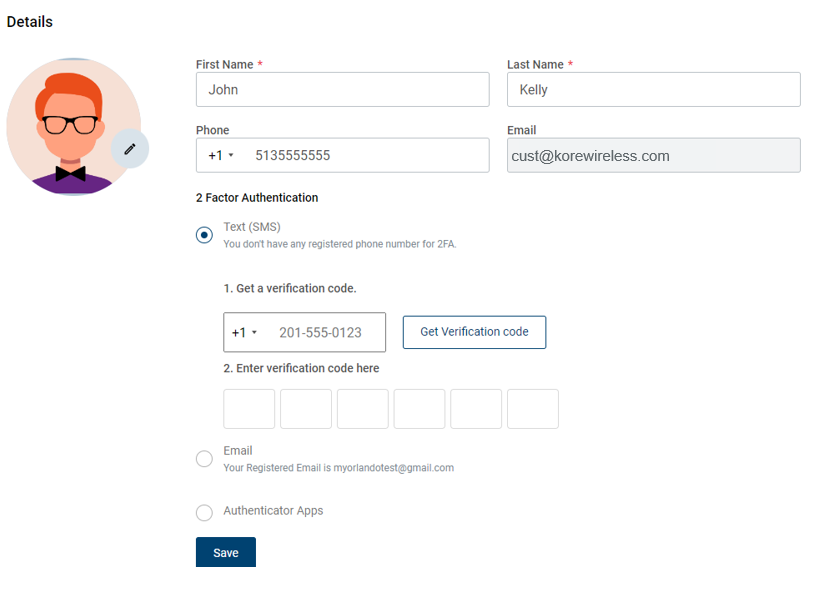Viewport: 838px width, 591px height.
Task: Click the pencil edit avatar icon
Action: (129, 149)
